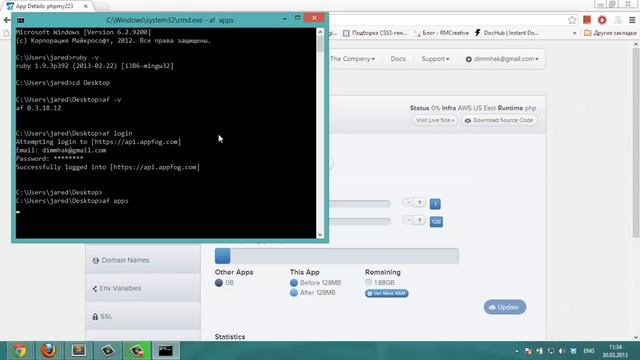Image resolution: width=640 pixels, height=360 pixels.
Task: Click the Update button
Action: point(505,307)
